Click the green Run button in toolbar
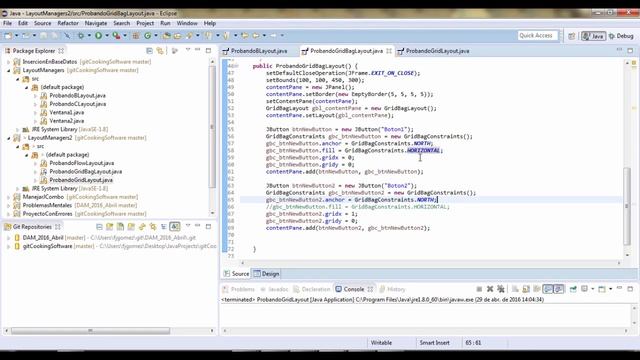This screenshot has height=360, width=640. coord(98,36)
